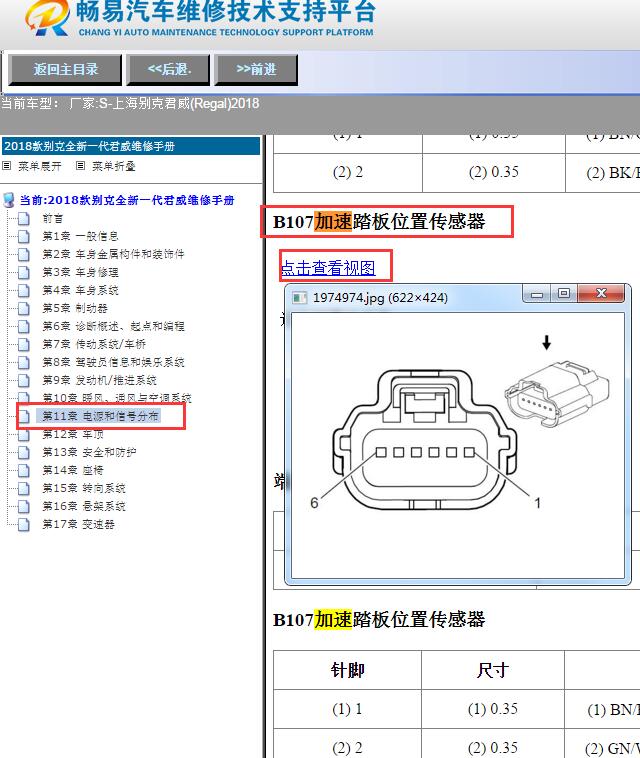Click the page icon beside 第5章
The image size is (640, 758).
click(x=24, y=308)
